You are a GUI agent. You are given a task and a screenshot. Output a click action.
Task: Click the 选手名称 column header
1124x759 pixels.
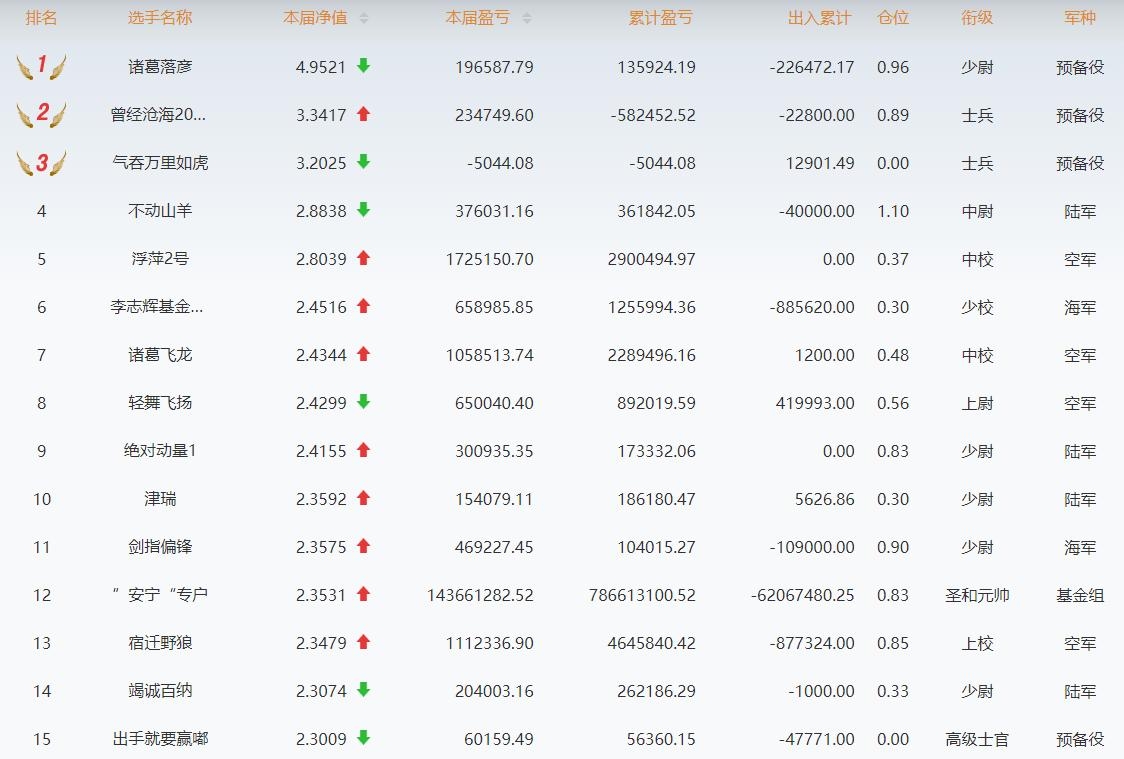tap(160, 18)
